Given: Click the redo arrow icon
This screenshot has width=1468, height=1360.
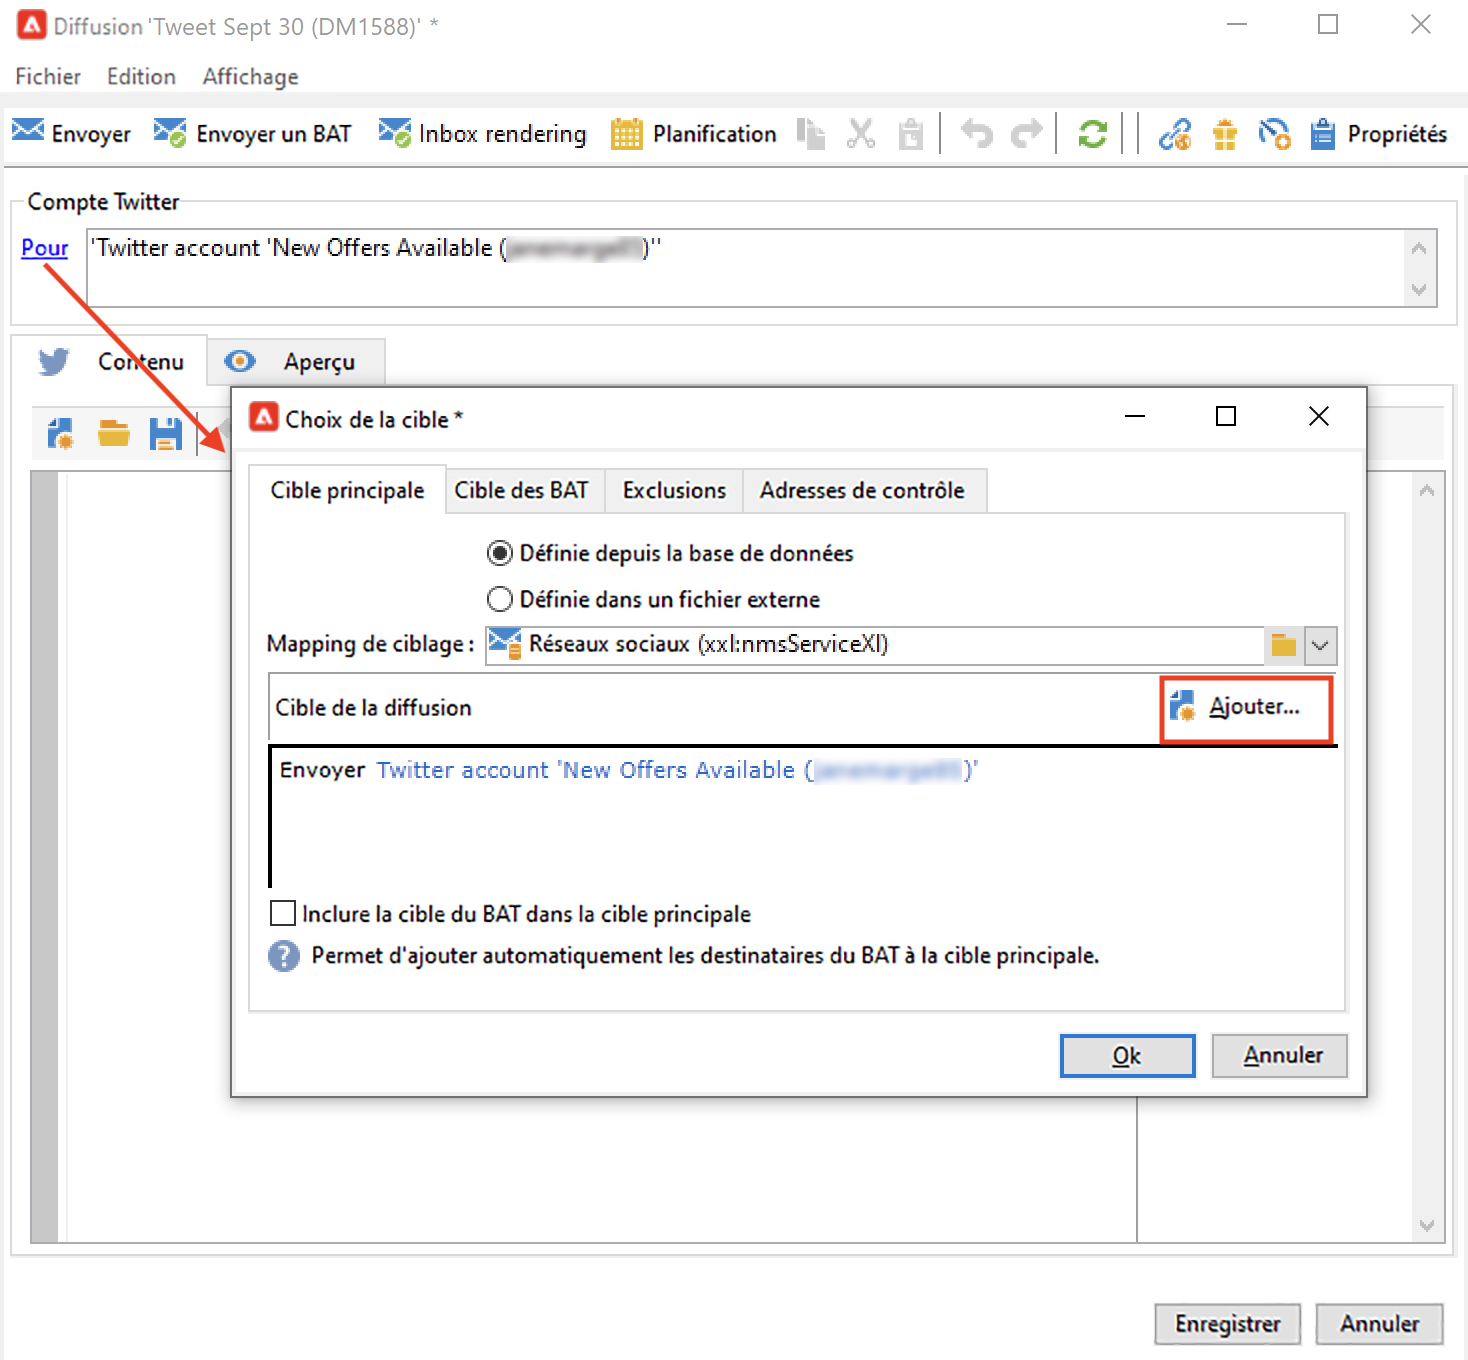Looking at the screenshot, I should point(1026,133).
